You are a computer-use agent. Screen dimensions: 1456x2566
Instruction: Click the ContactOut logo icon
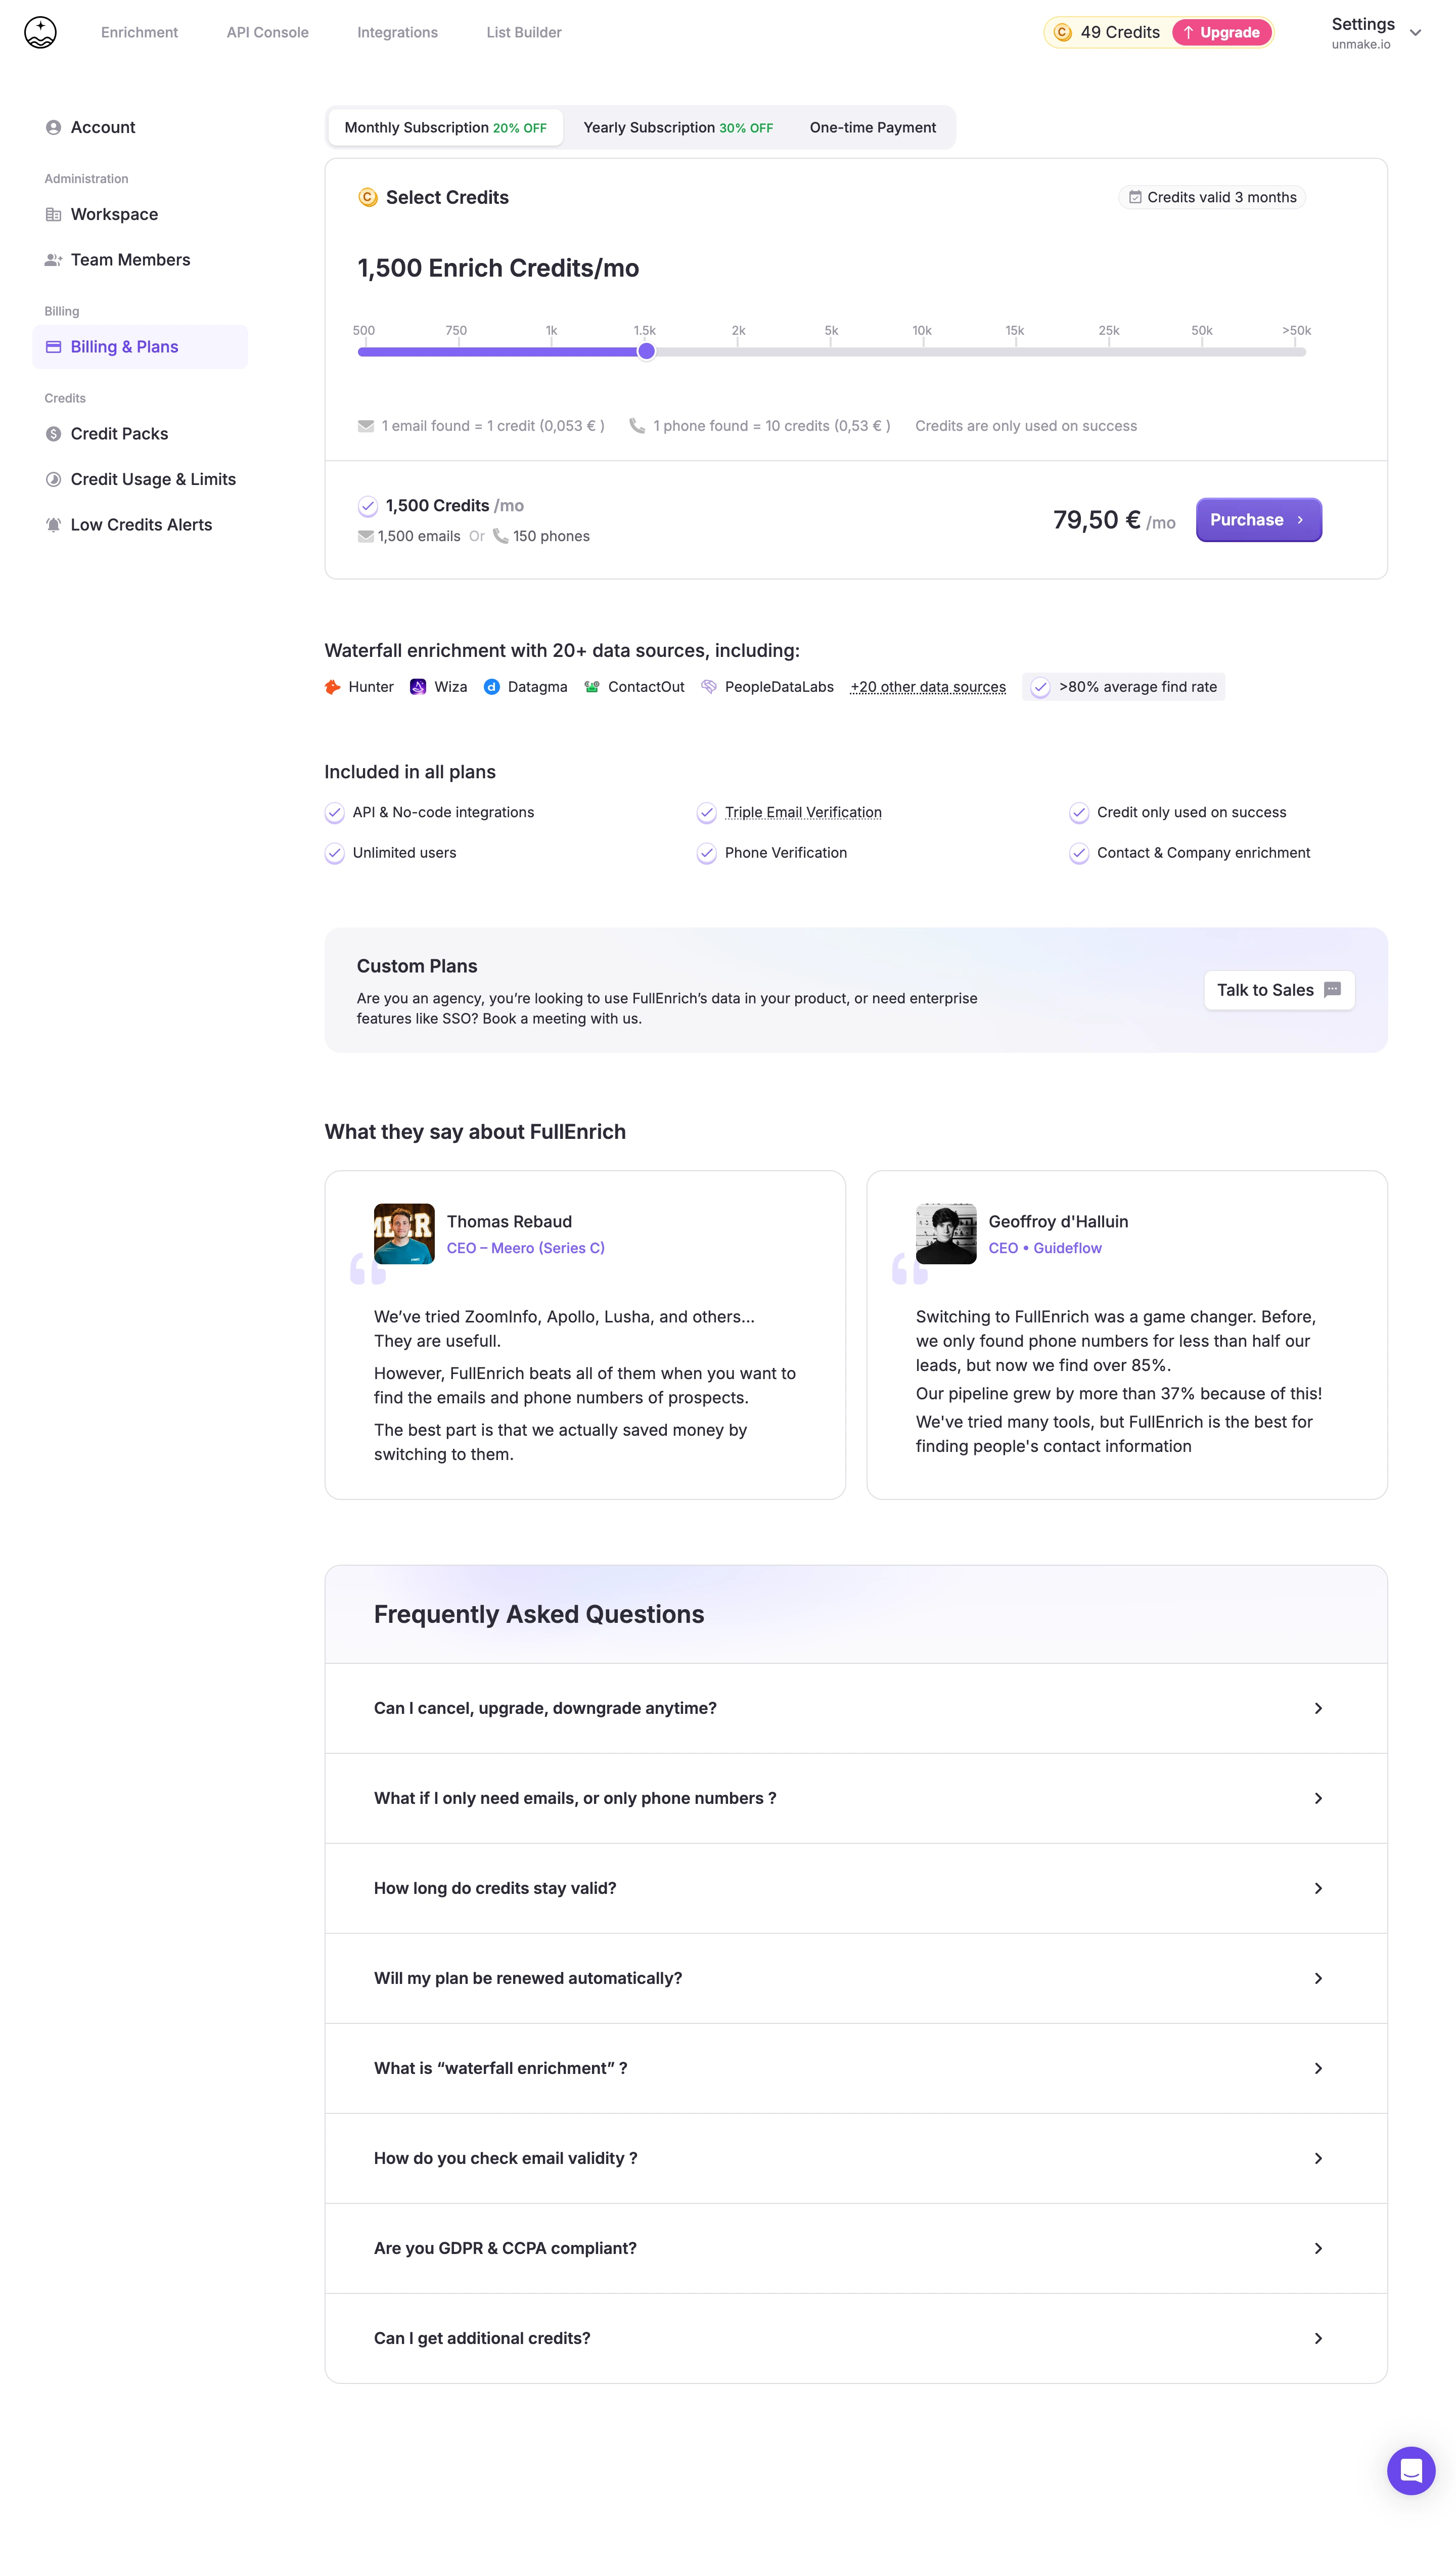tap(592, 687)
